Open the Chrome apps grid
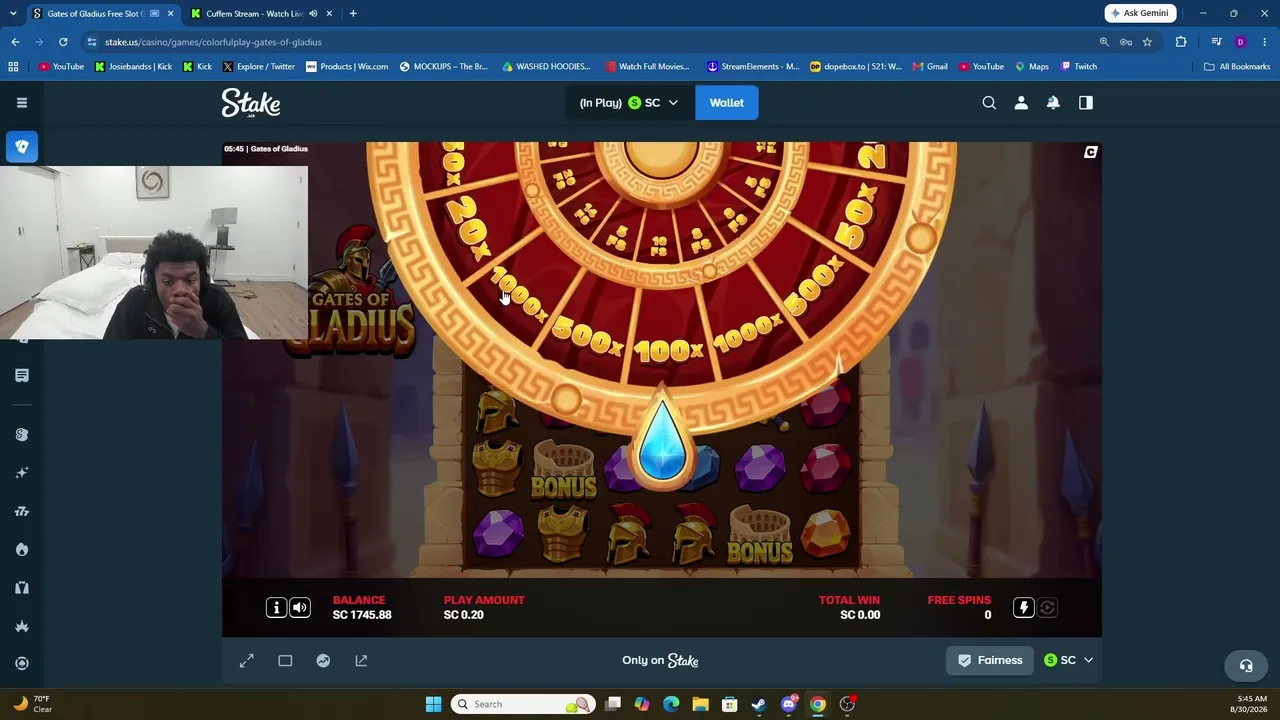The width and height of the screenshot is (1280, 720). 13,67
